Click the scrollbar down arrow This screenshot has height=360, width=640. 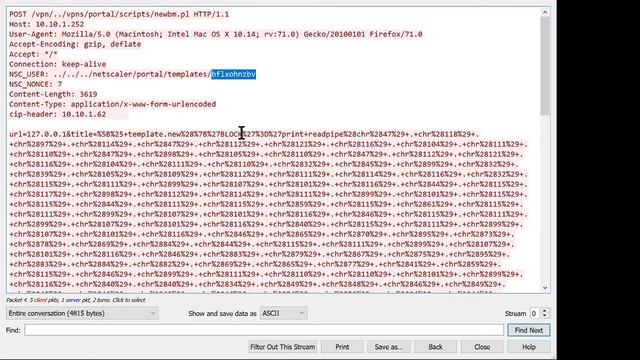[545, 288]
